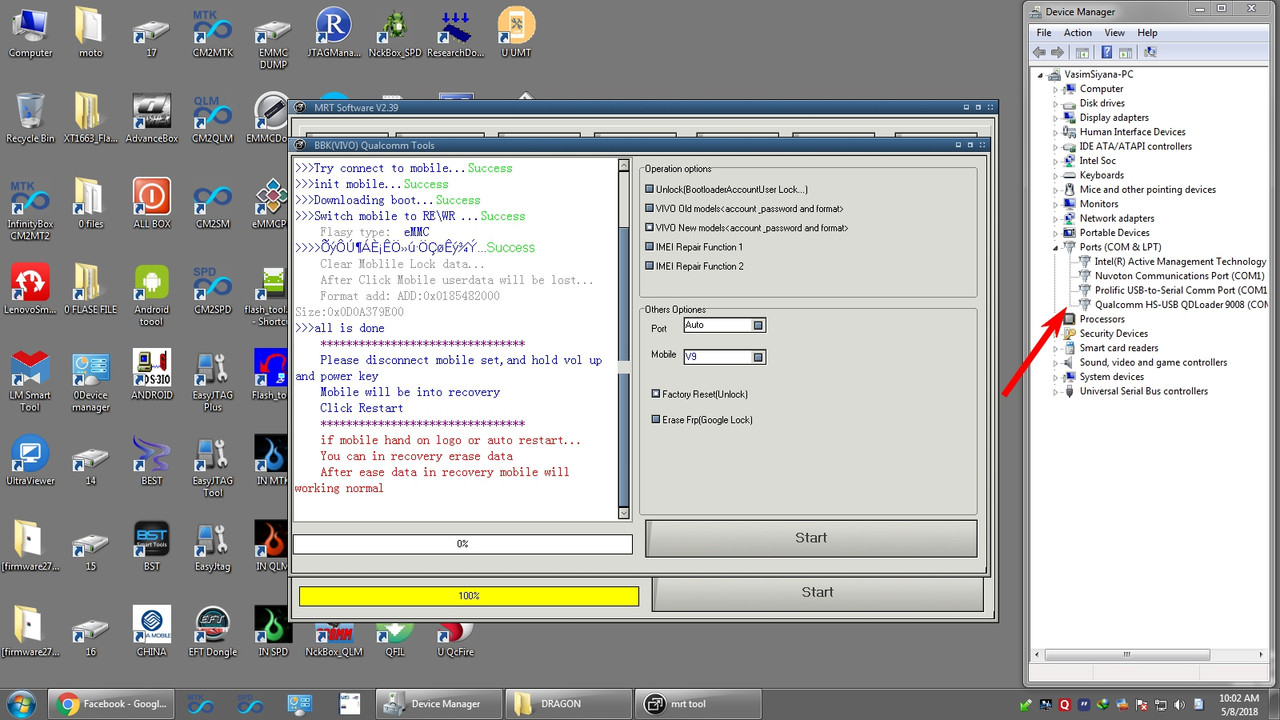The width and height of the screenshot is (1280, 720).
Task: Expand the Keyboards node
Action: click(1055, 175)
